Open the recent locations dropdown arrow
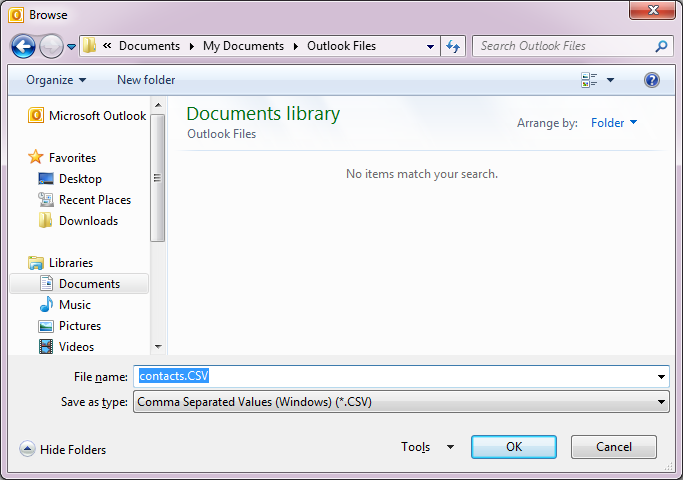This screenshot has height=480, width=683. point(71,46)
